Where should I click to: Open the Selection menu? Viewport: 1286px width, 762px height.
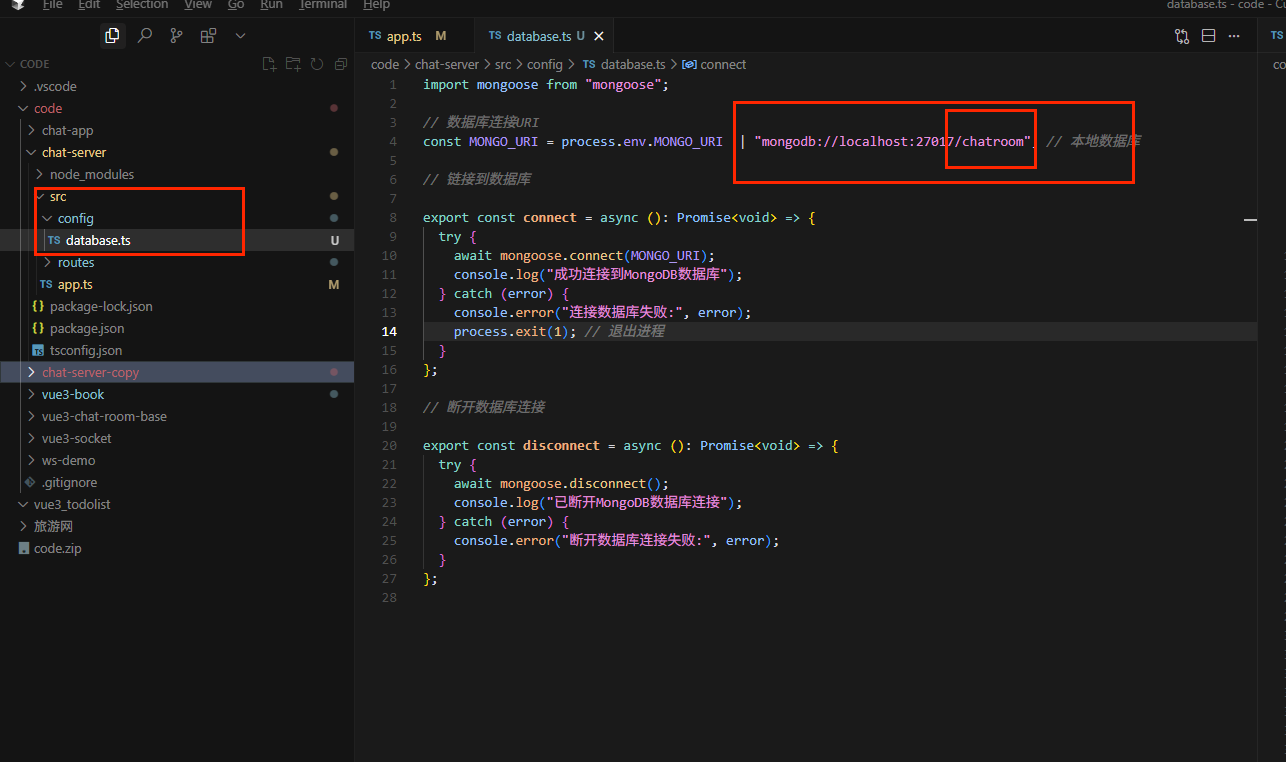142,4
